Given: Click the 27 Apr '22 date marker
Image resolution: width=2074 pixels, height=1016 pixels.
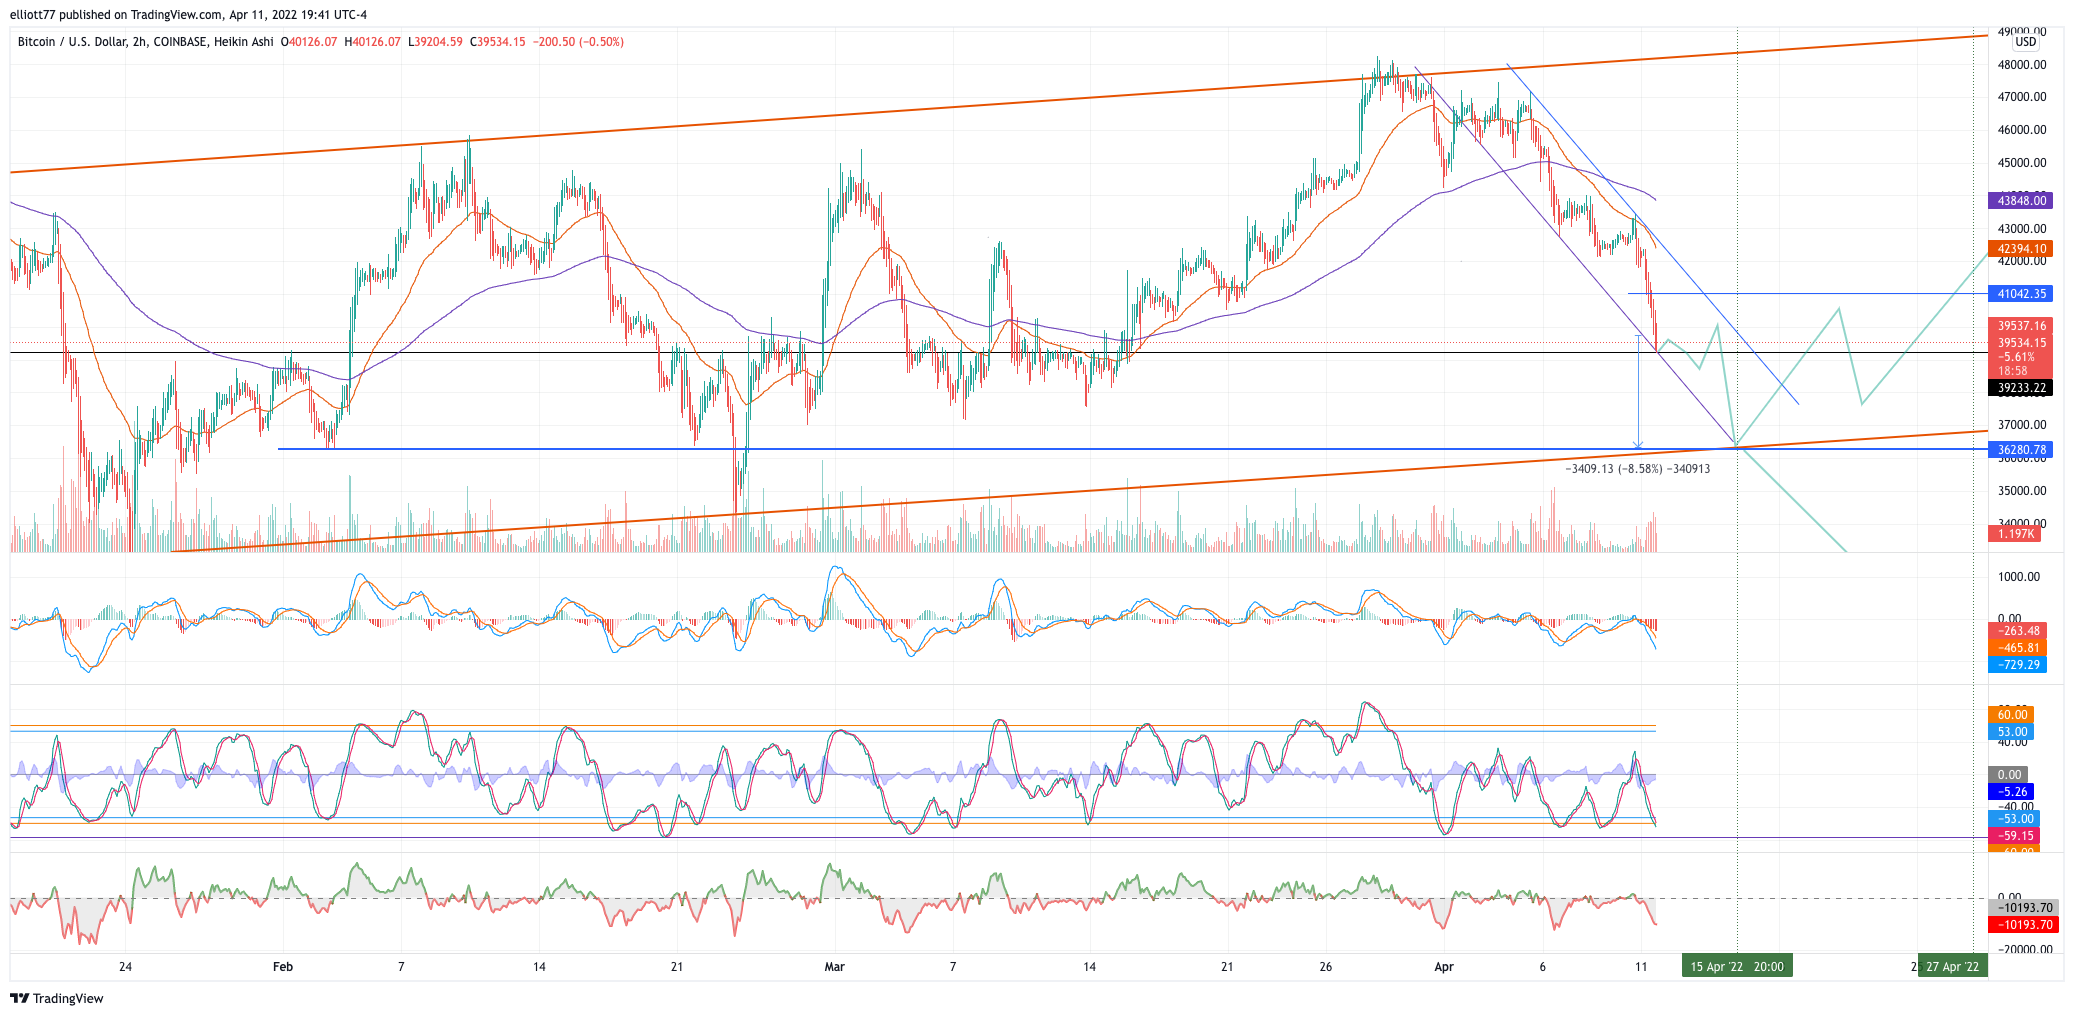Looking at the screenshot, I should tap(1952, 966).
